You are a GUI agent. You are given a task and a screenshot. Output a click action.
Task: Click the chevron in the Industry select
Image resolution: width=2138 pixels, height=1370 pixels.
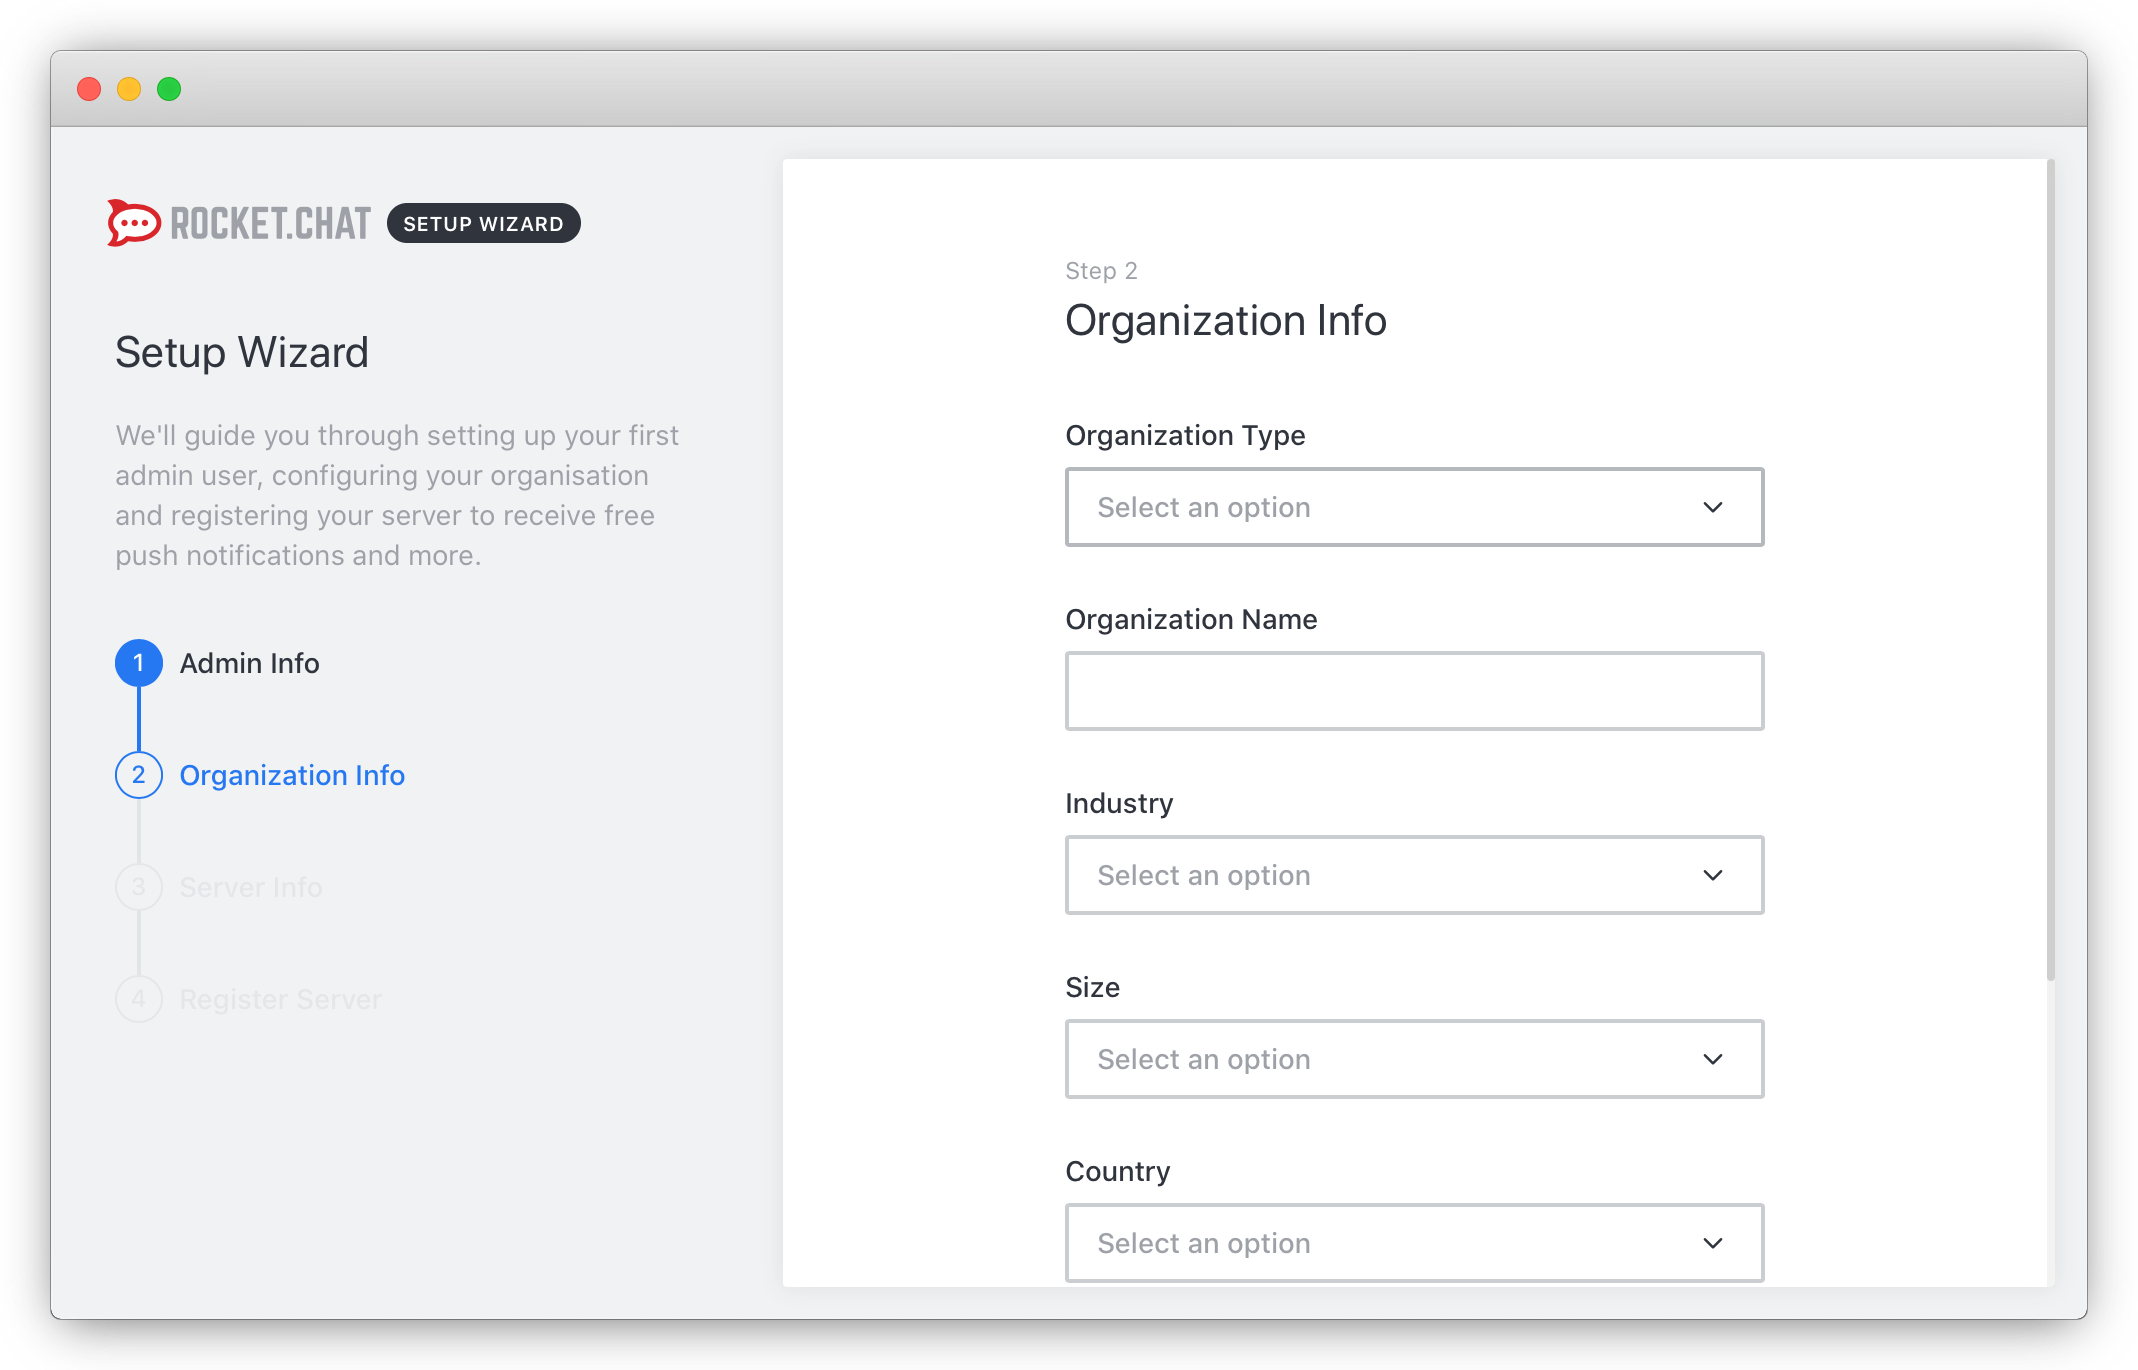[1712, 875]
